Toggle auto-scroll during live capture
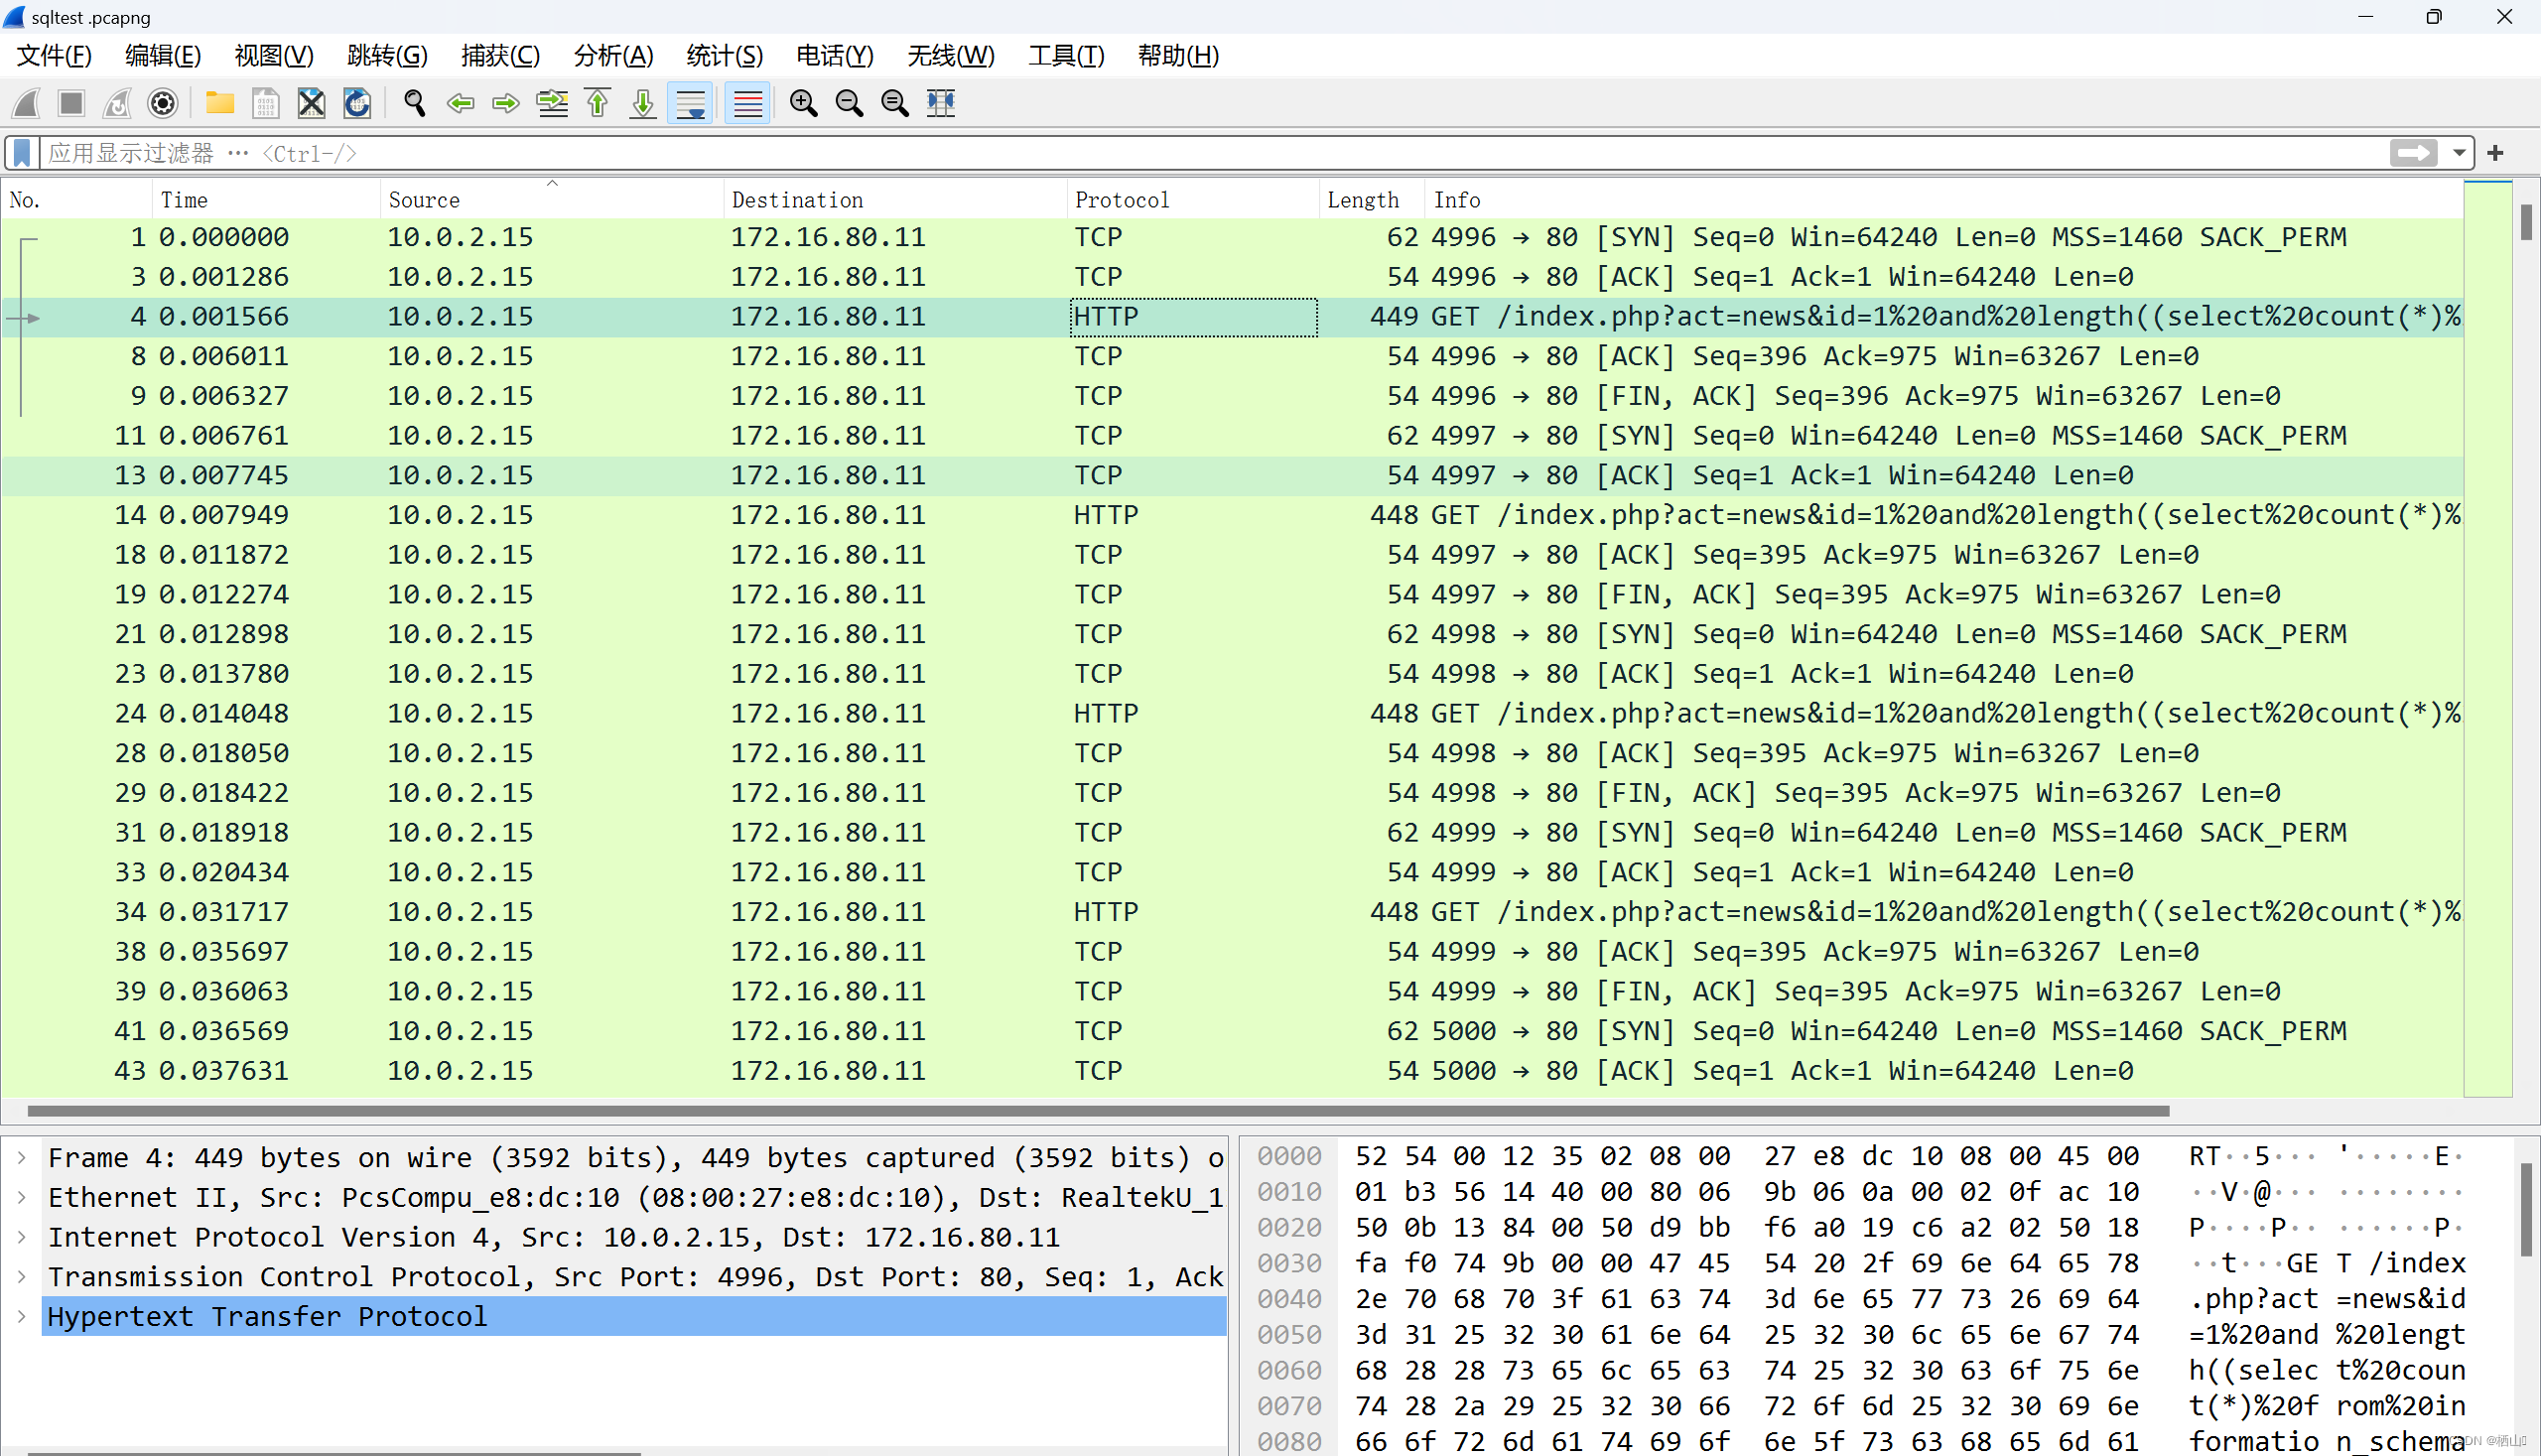 (x=690, y=103)
